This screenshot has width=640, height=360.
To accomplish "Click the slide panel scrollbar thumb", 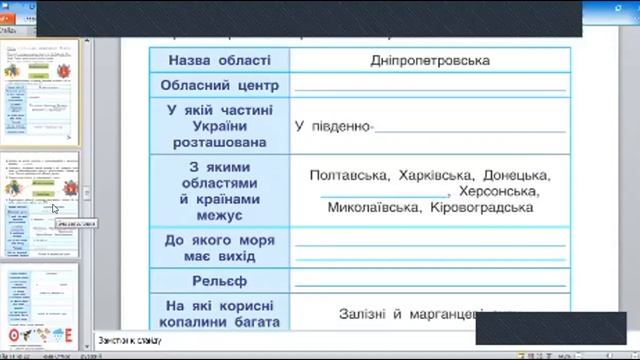I will (x=87, y=193).
